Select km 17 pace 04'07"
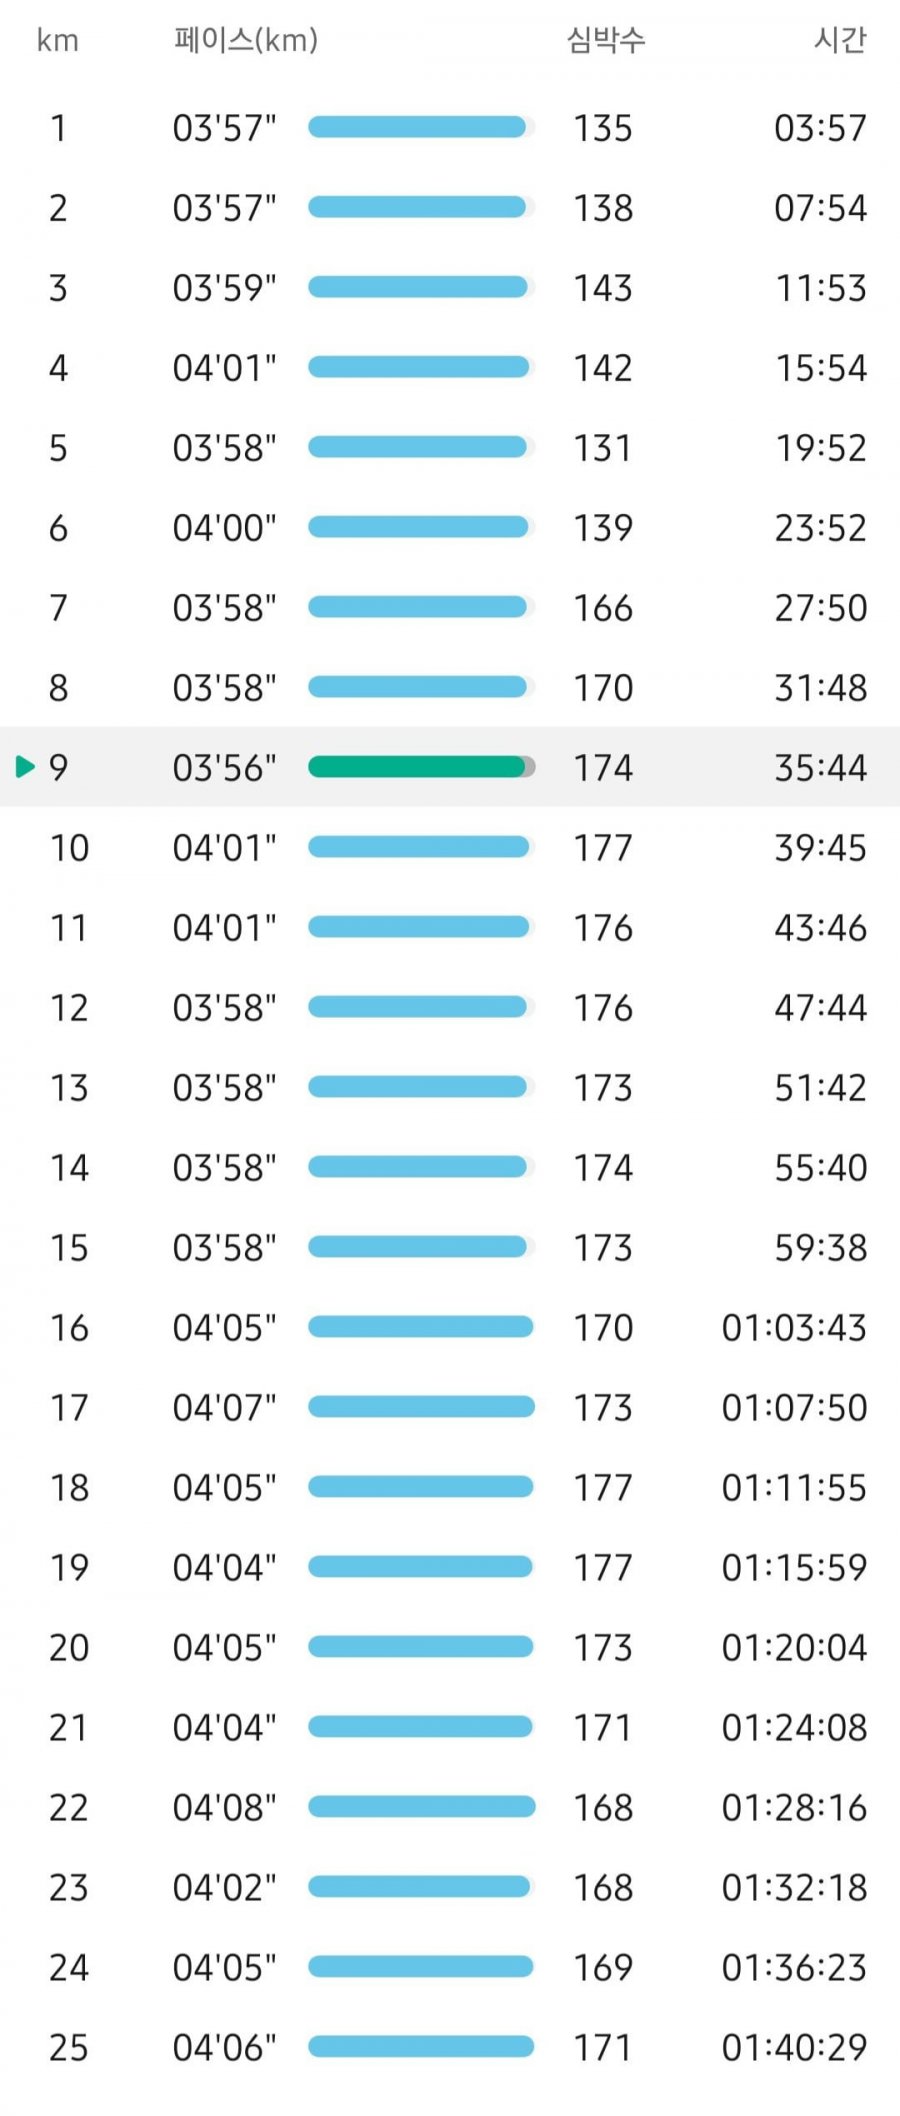This screenshot has height=2116, width=900. coord(224,1407)
